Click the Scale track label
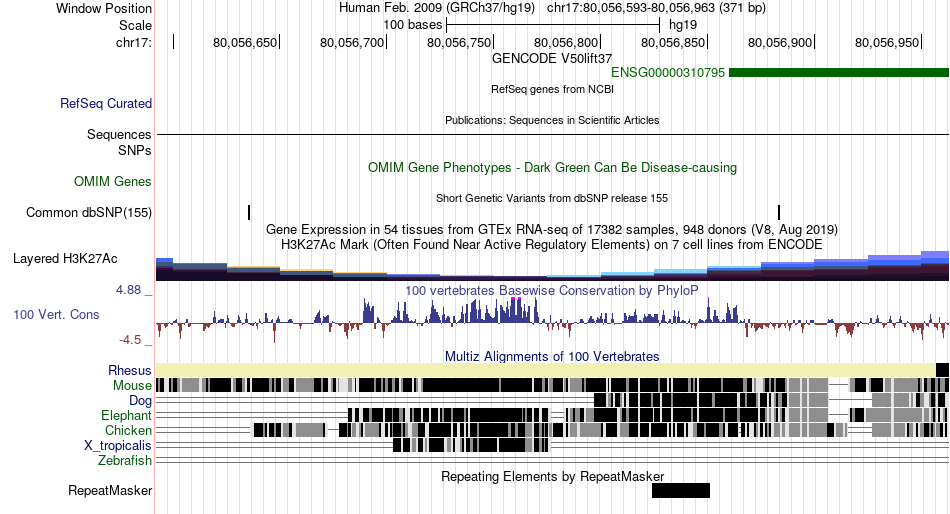950x514 pixels. pos(135,25)
